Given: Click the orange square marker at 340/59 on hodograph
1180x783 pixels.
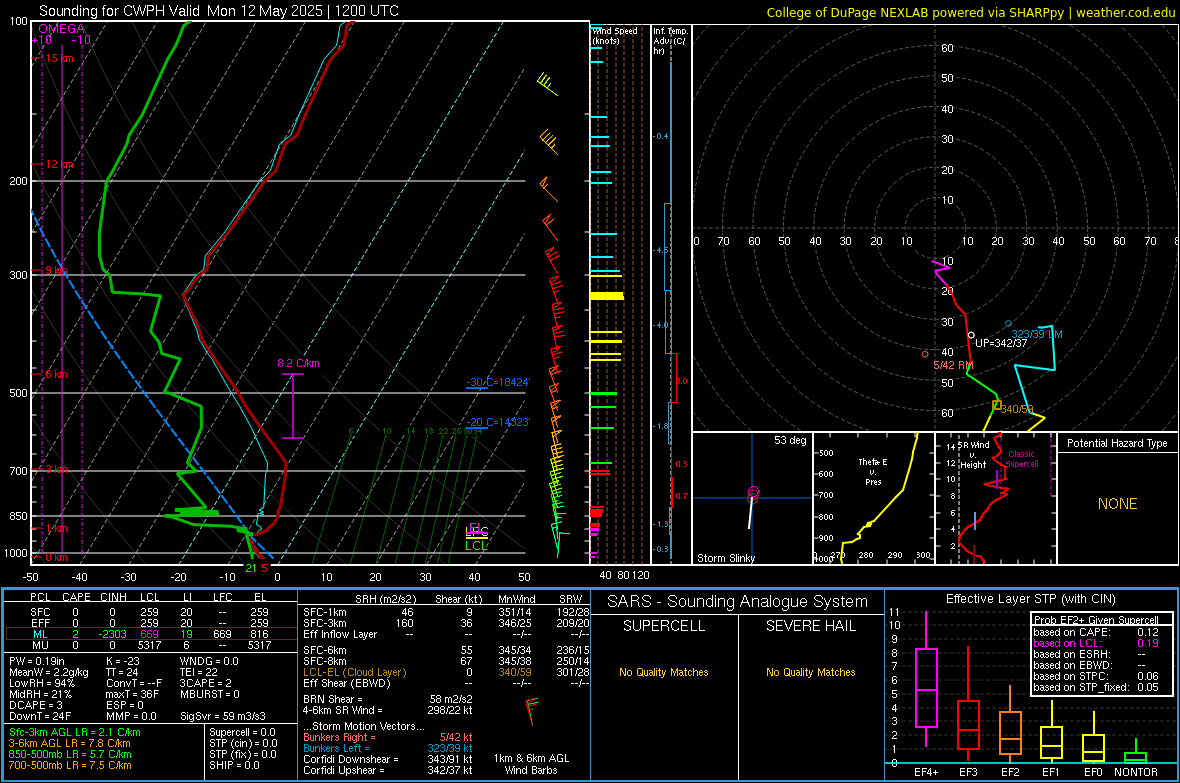Looking at the screenshot, I should tap(996, 405).
